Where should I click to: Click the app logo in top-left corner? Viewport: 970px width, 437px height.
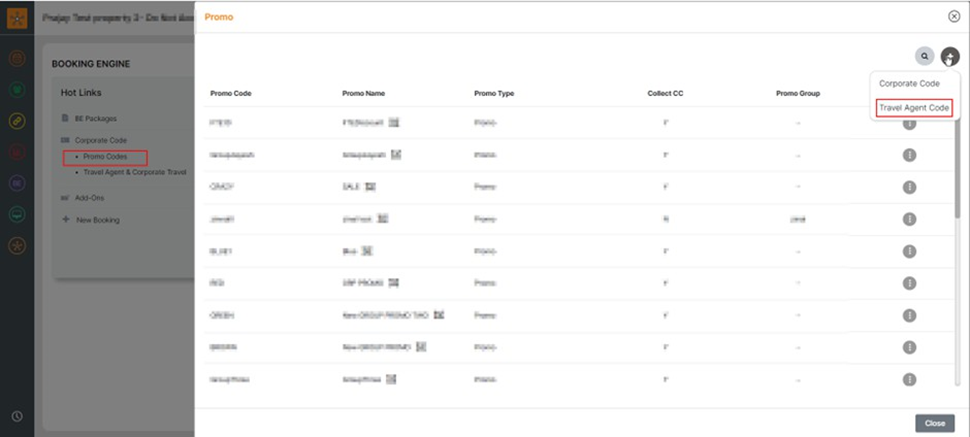point(17,17)
